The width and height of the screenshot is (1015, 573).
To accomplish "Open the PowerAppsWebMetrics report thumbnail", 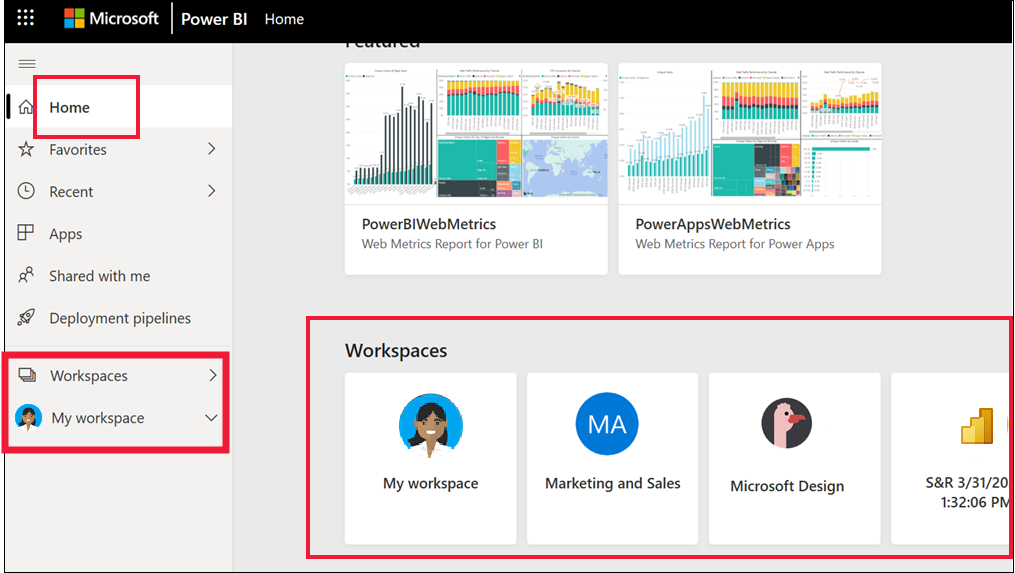I will pos(750,131).
